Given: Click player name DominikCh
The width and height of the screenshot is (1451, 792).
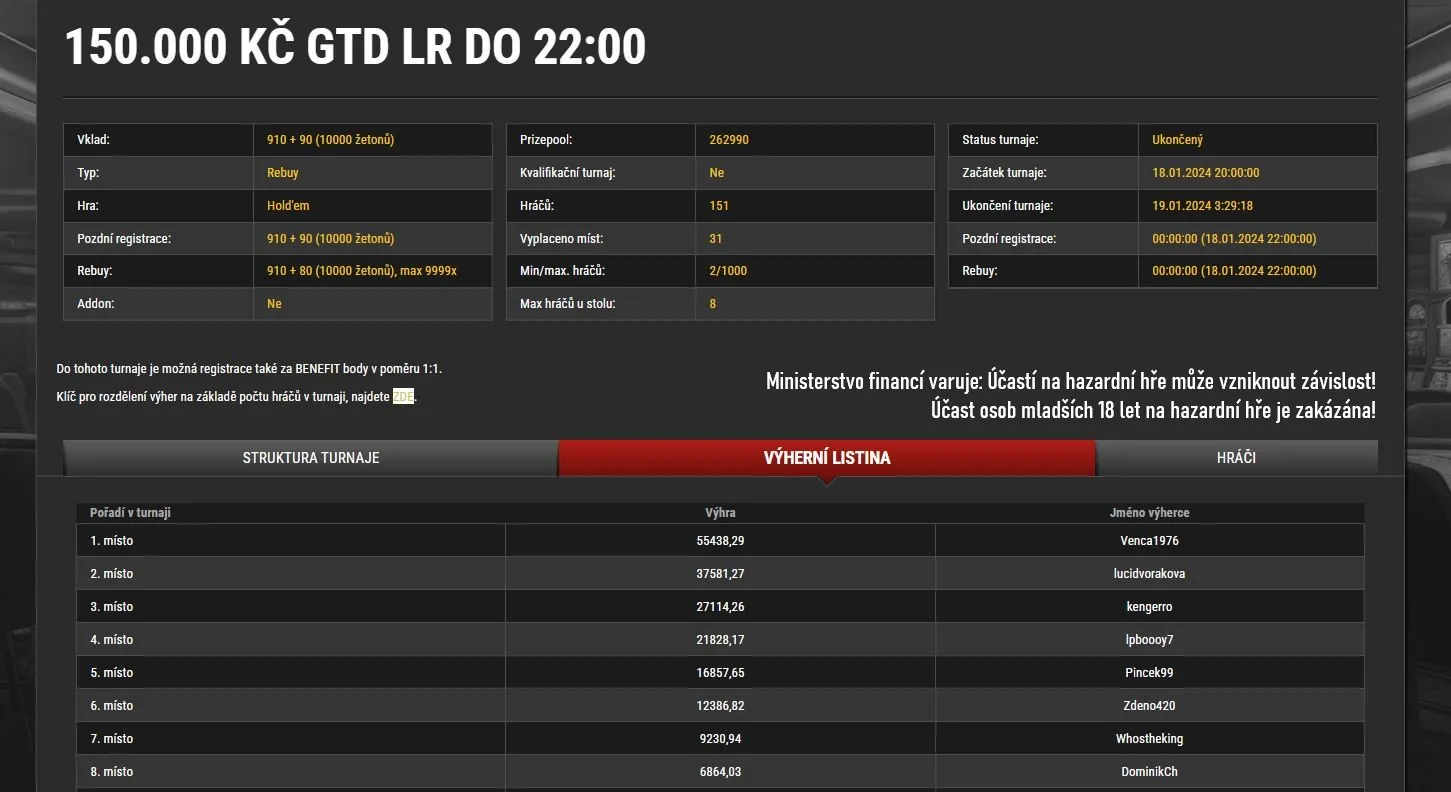Looking at the screenshot, I should coord(1149,772).
